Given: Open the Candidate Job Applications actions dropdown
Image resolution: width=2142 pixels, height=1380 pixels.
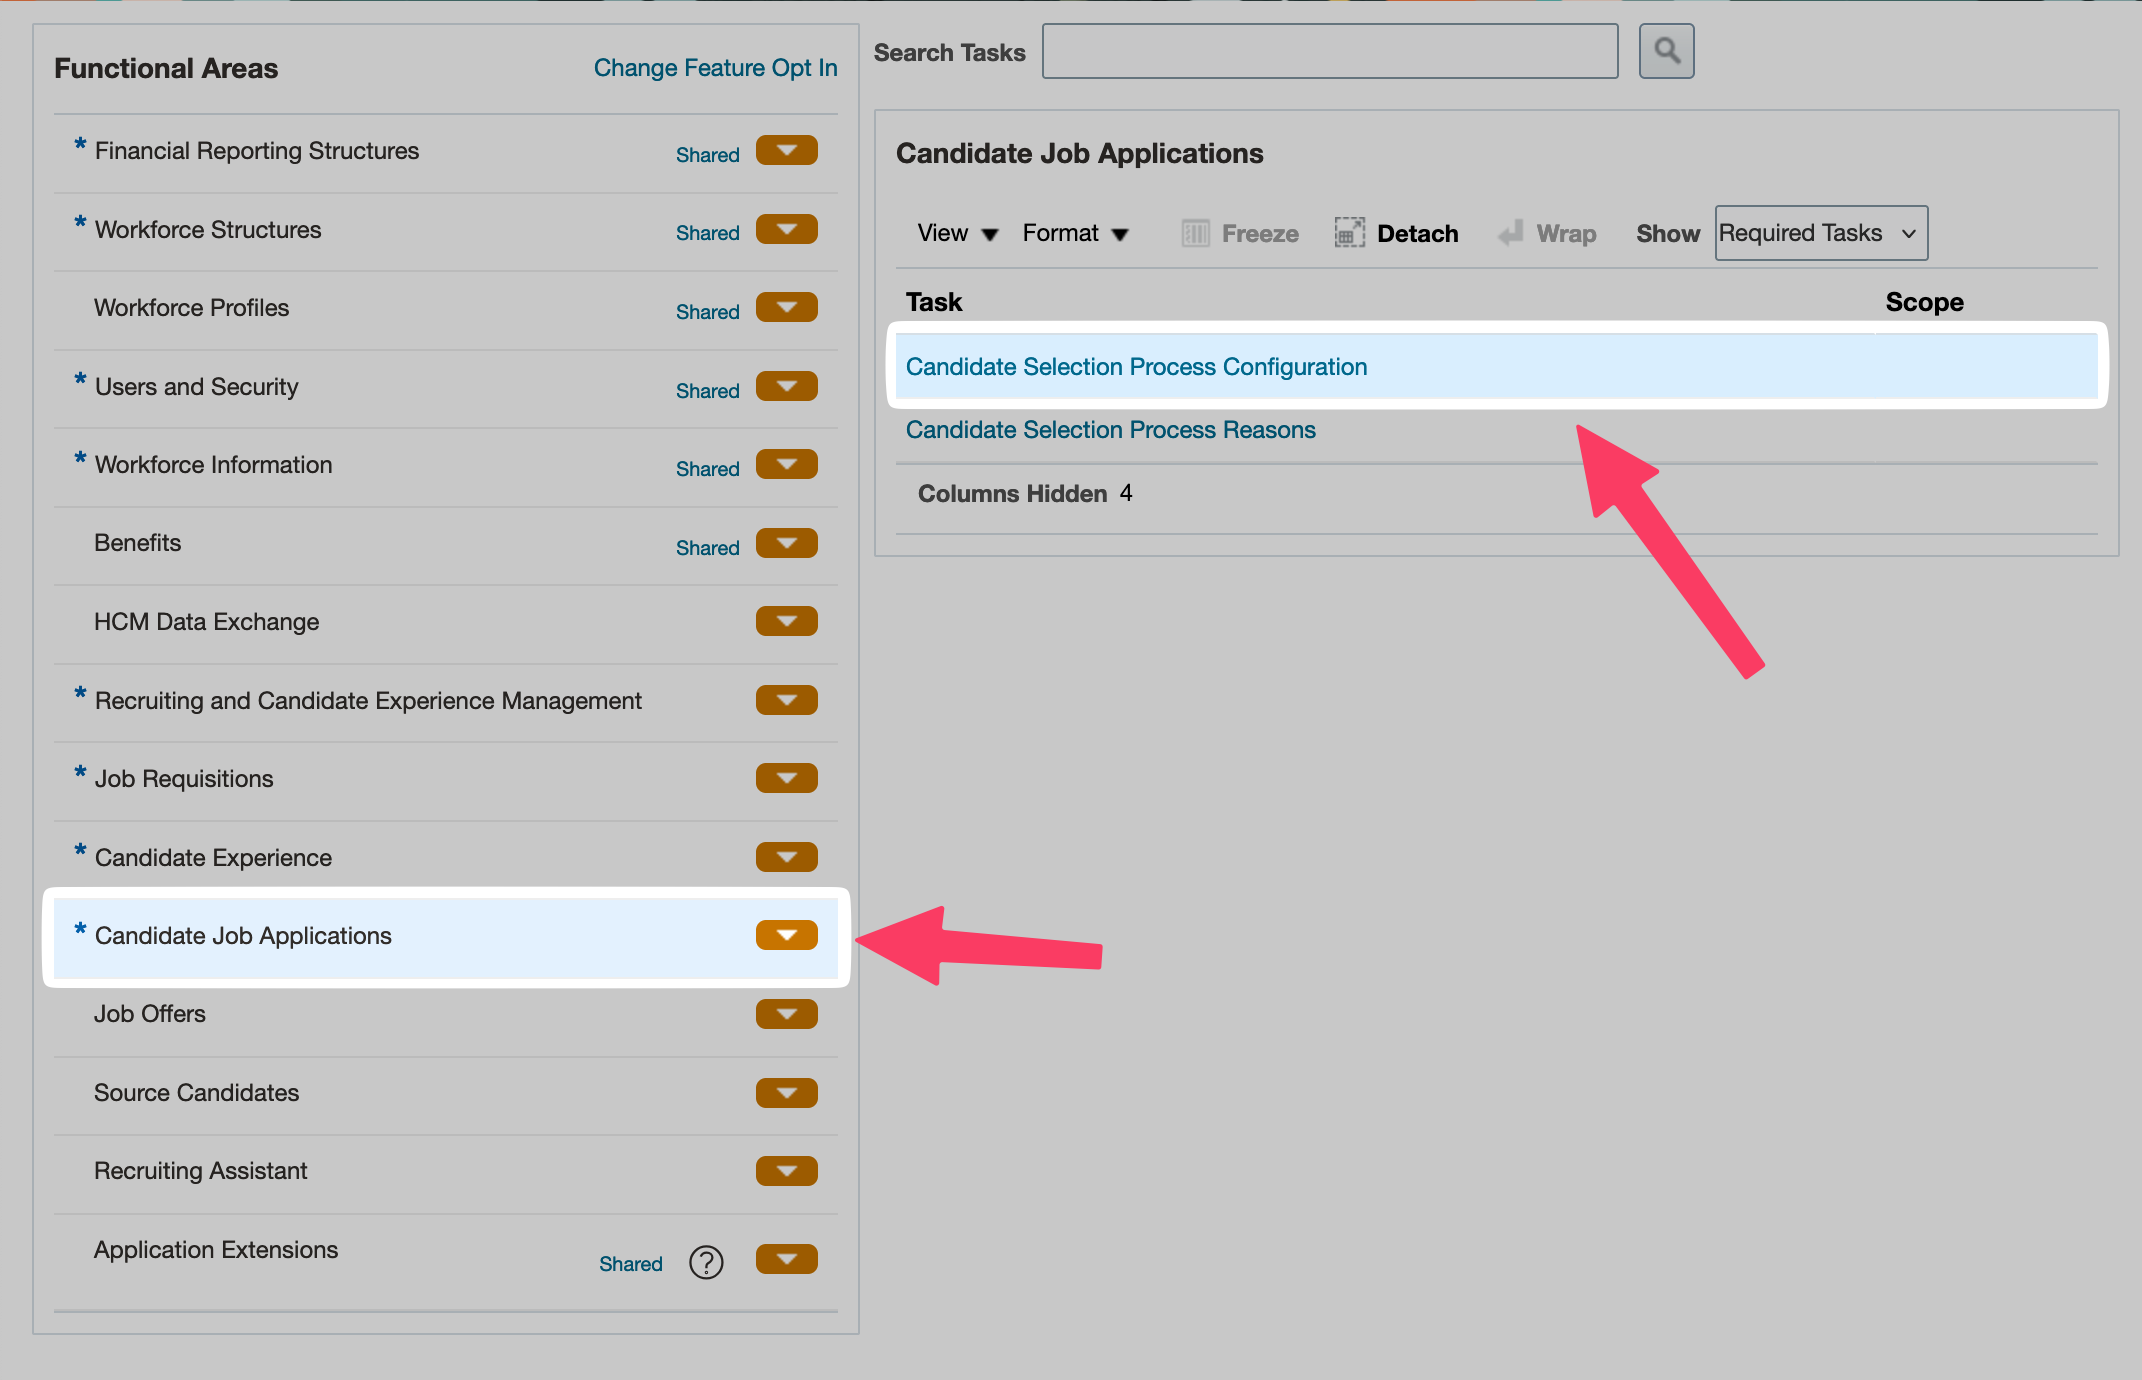Looking at the screenshot, I should [x=787, y=935].
